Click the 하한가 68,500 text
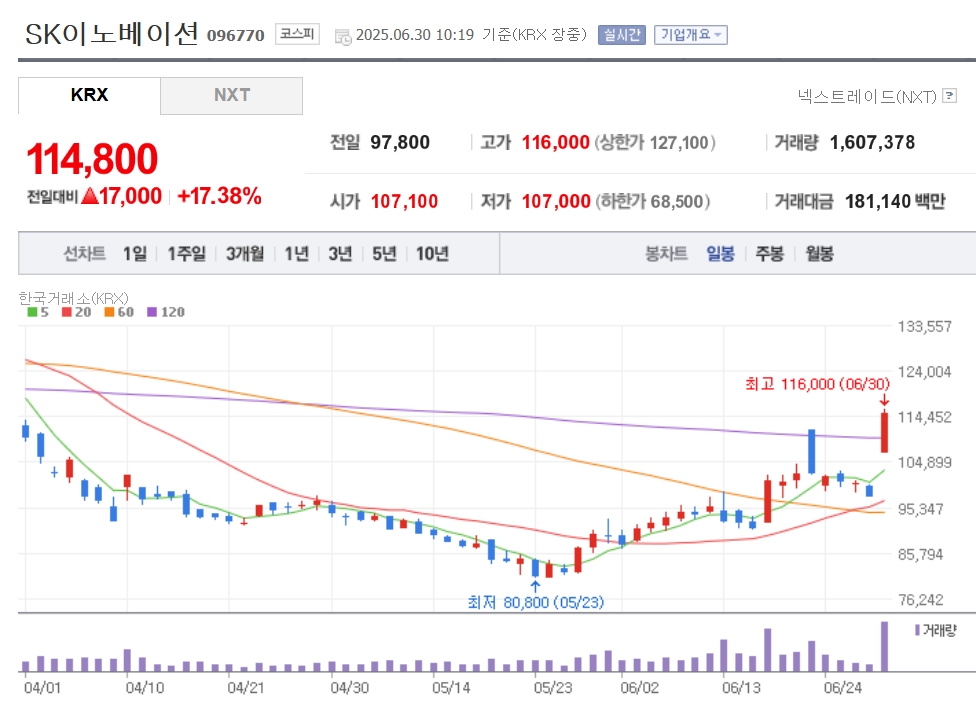The image size is (976, 717). coord(652,201)
